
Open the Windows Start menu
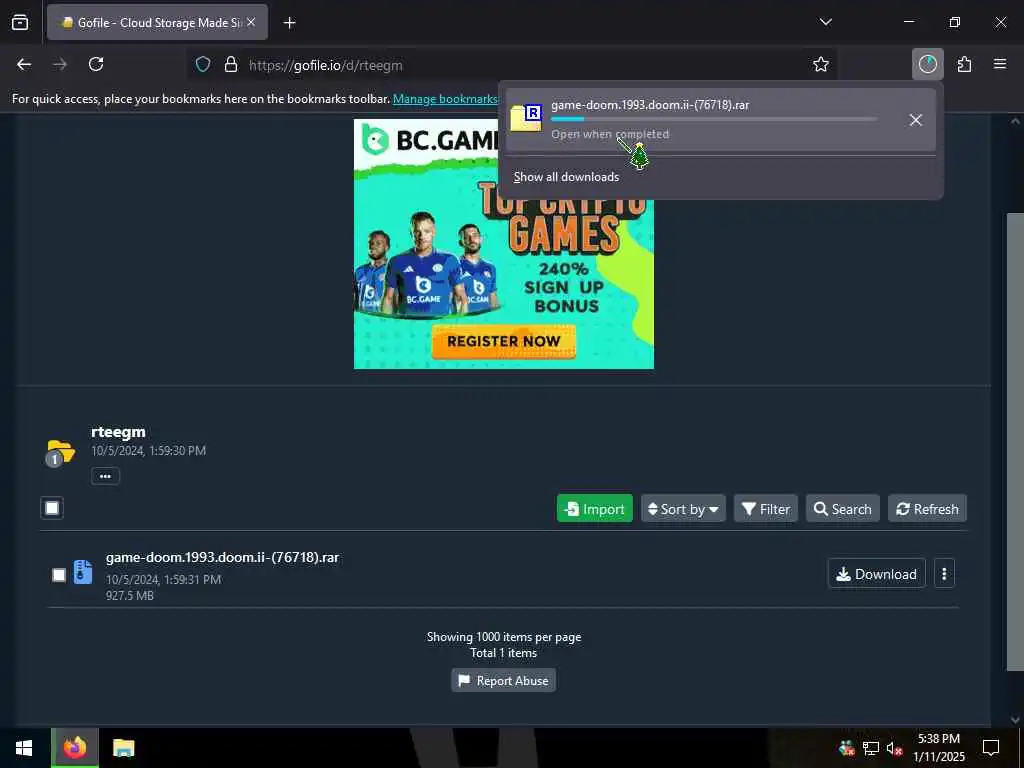click(24, 748)
